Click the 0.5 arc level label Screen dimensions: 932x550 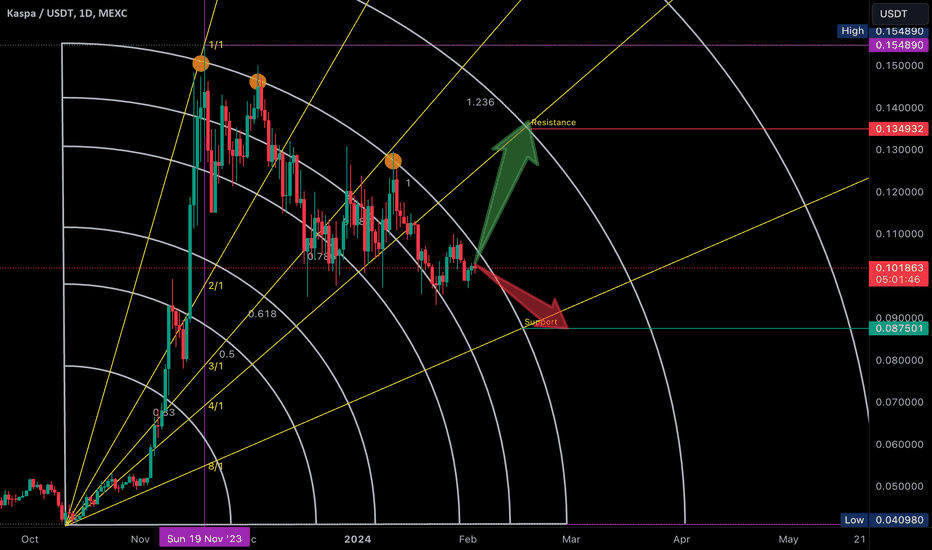227,354
